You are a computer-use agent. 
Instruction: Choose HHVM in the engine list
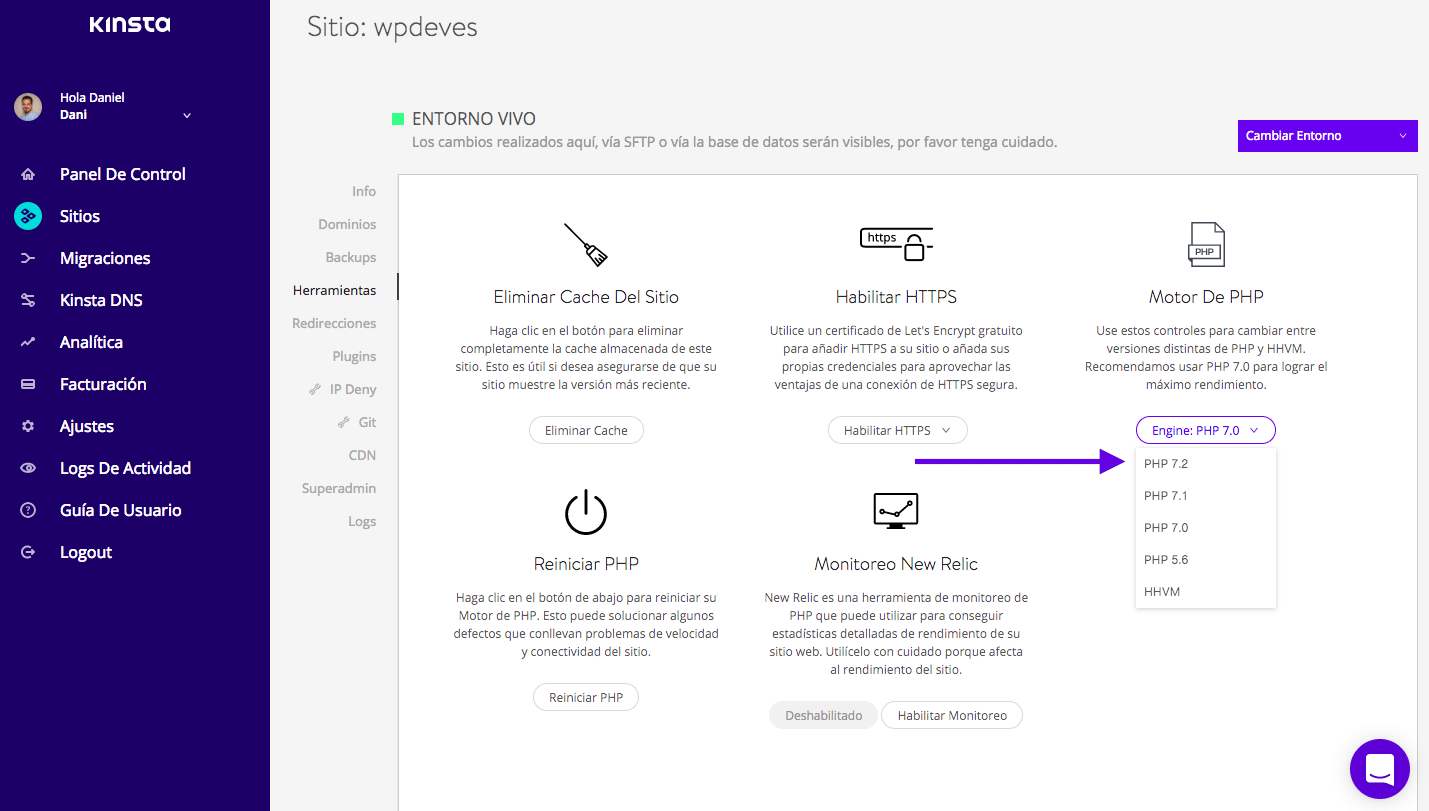click(1162, 592)
